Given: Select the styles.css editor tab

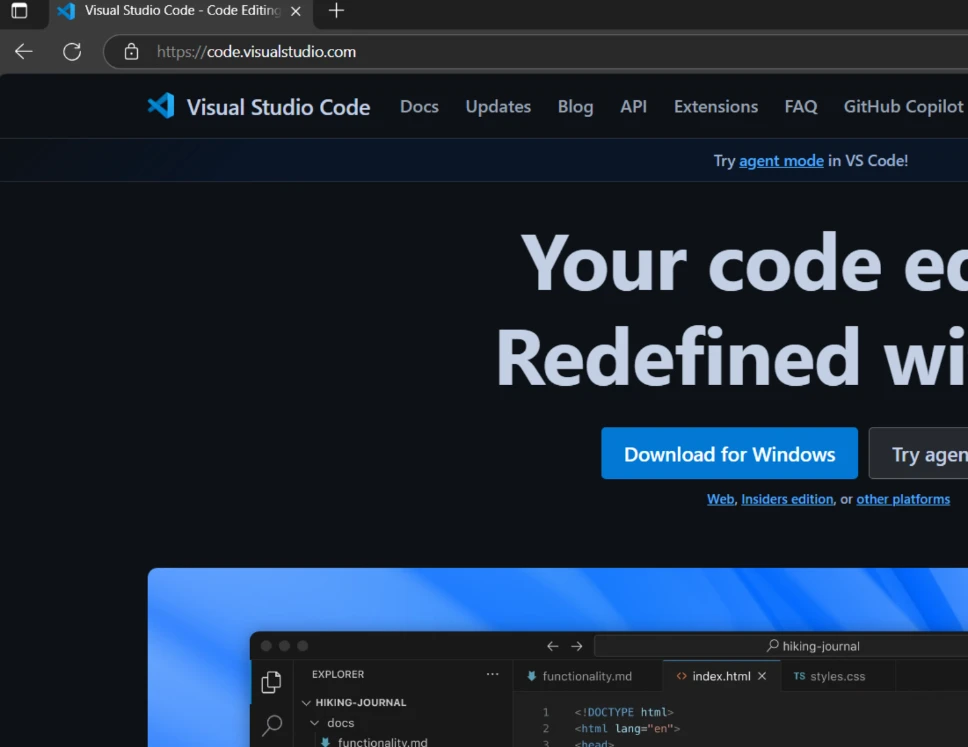Looking at the screenshot, I should pos(829,676).
